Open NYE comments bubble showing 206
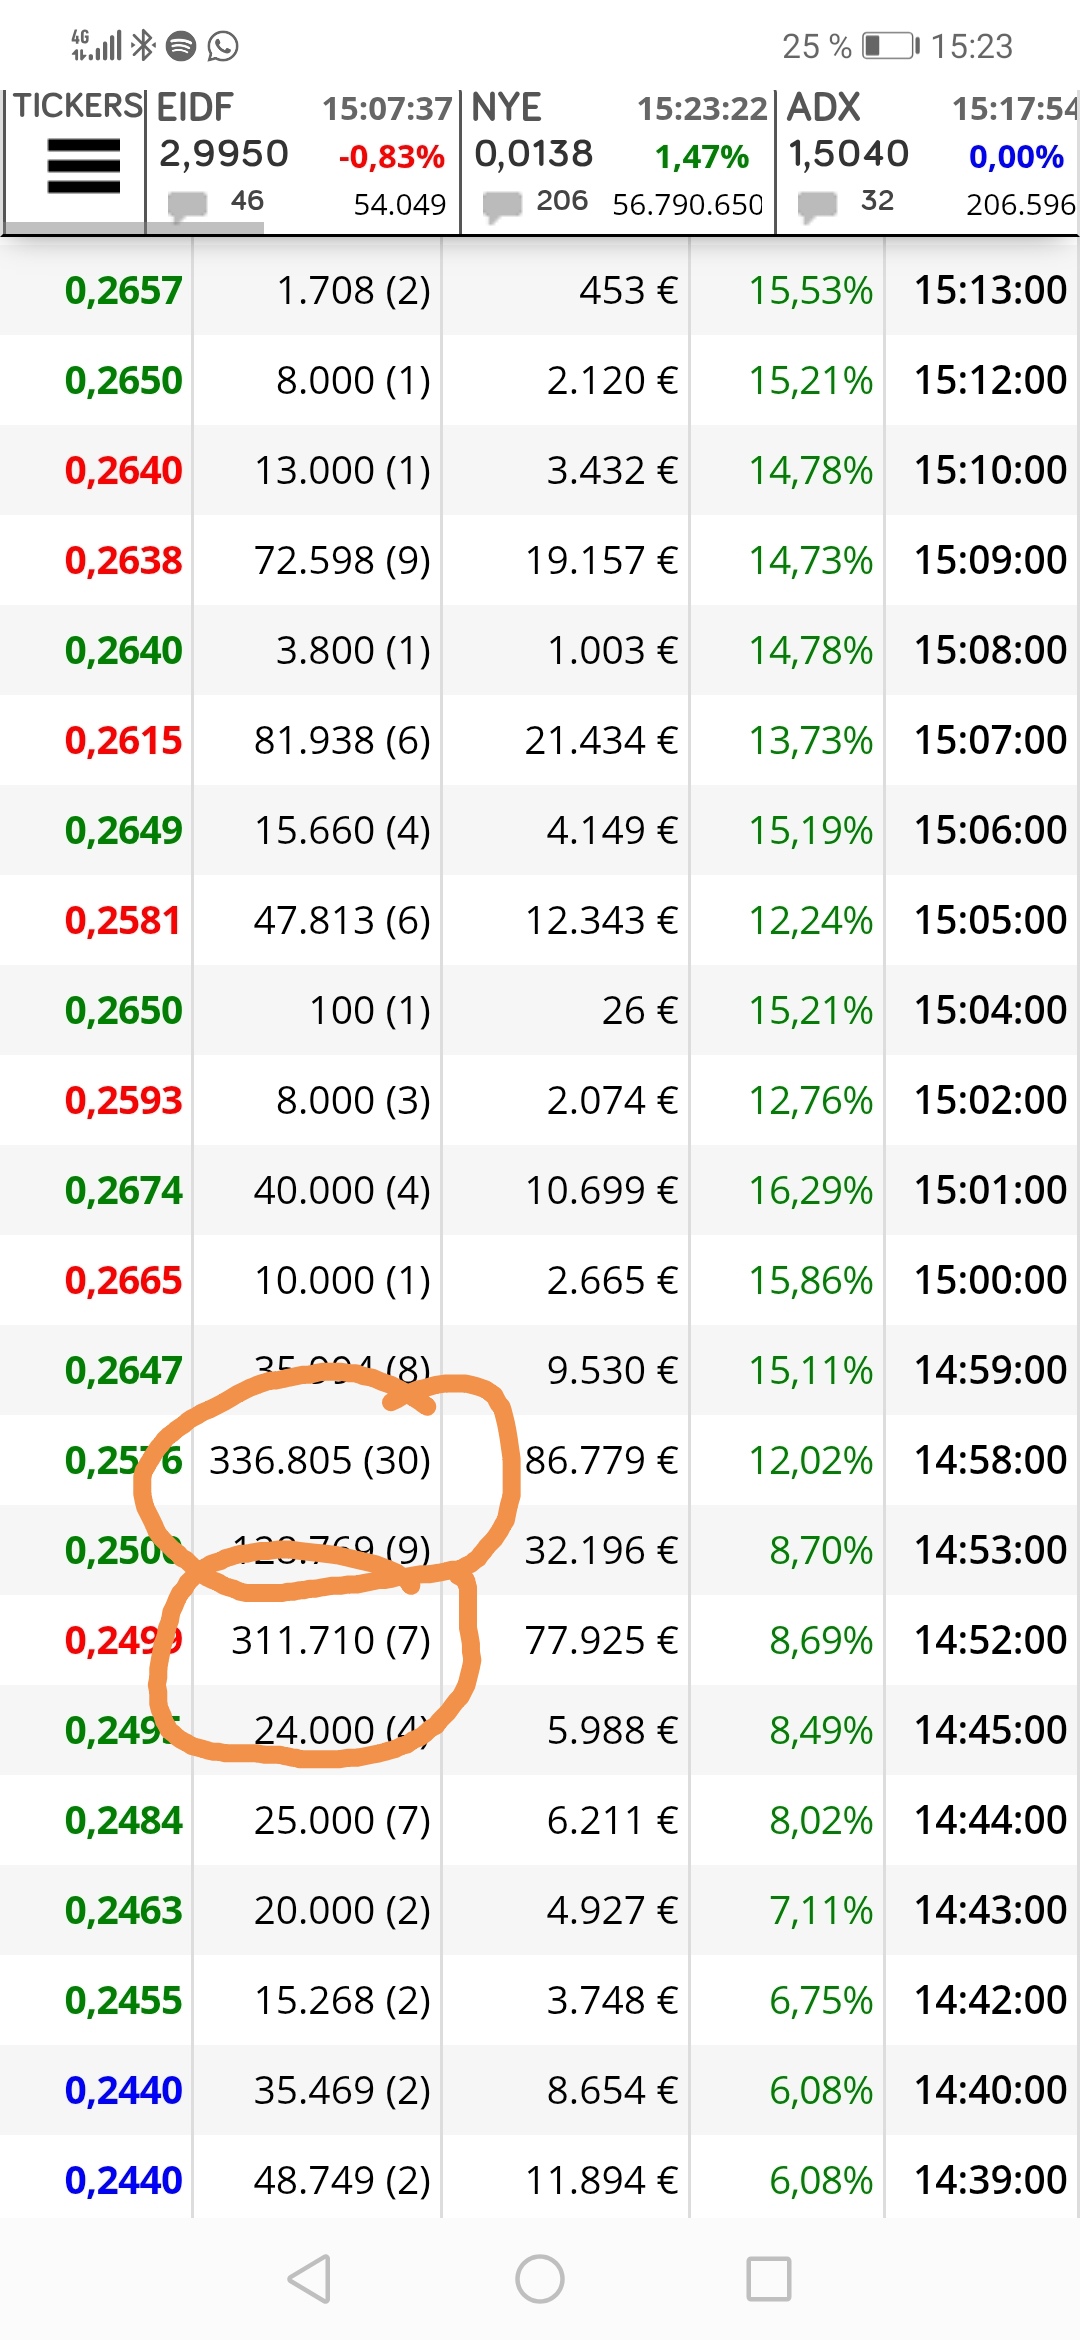The width and height of the screenshot is (1080, 2340). tap(502, 205)
